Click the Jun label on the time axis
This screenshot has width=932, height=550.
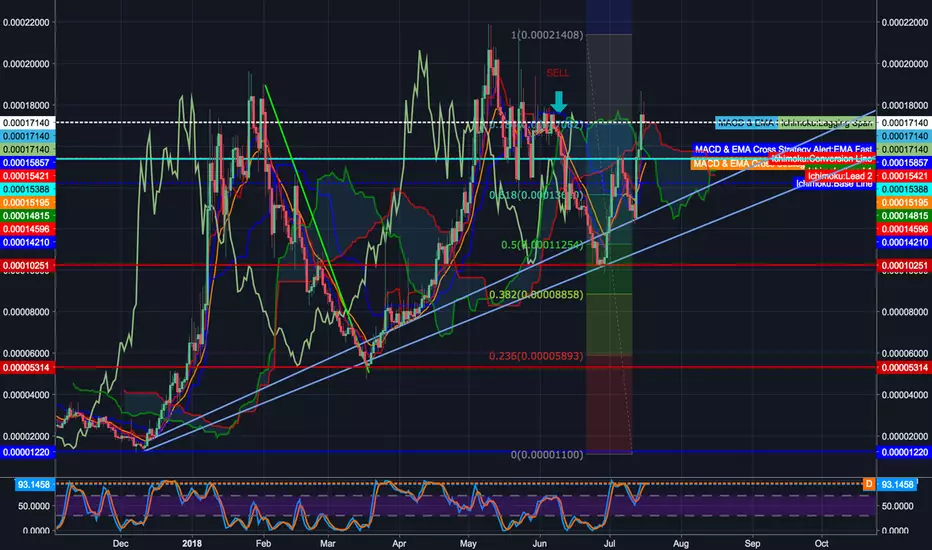pyautogui.click(x=539, y=543)
